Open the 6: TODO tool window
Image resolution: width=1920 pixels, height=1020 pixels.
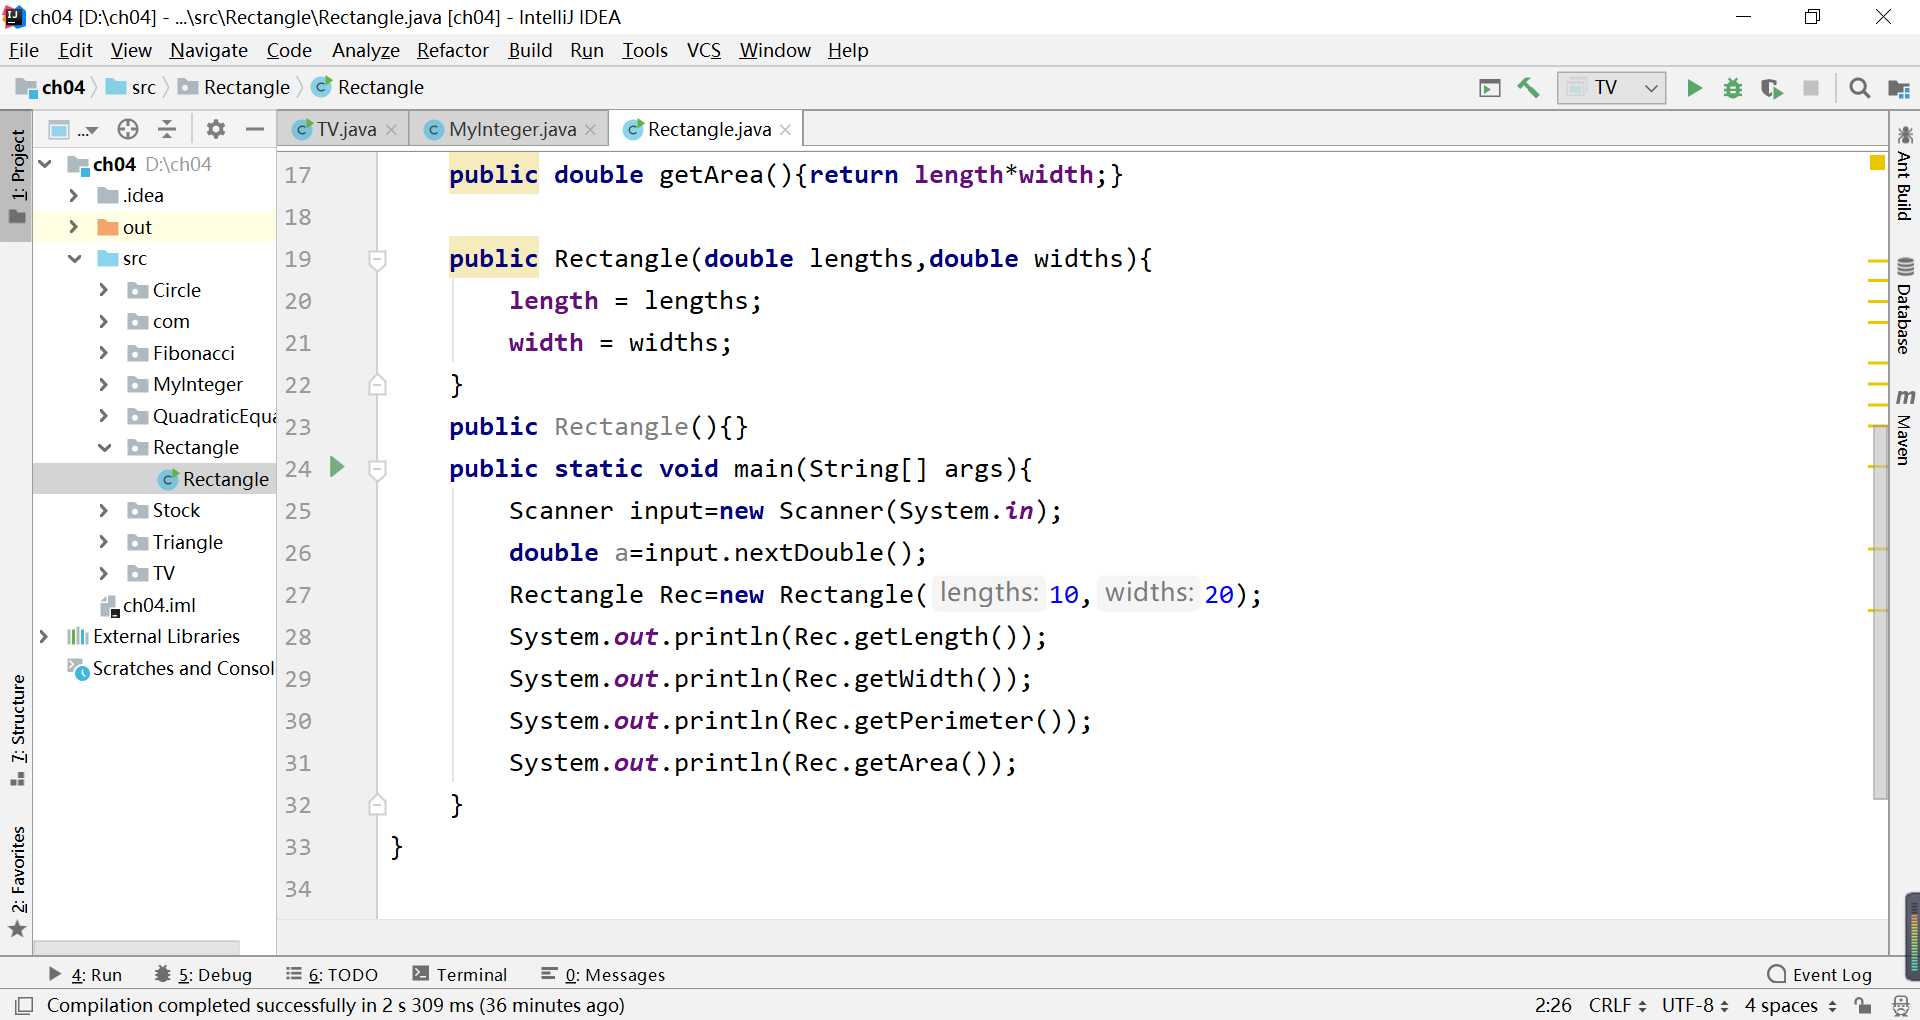point(332,975)
